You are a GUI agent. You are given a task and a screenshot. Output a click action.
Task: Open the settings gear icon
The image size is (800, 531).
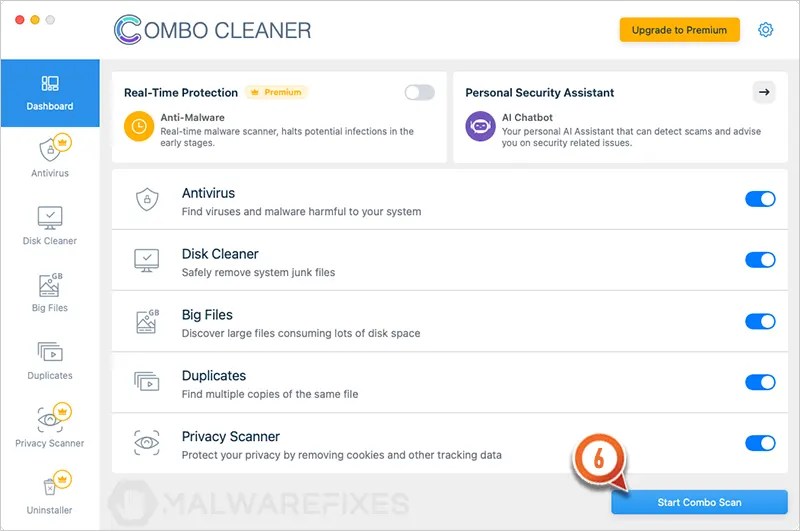point(765,30)
